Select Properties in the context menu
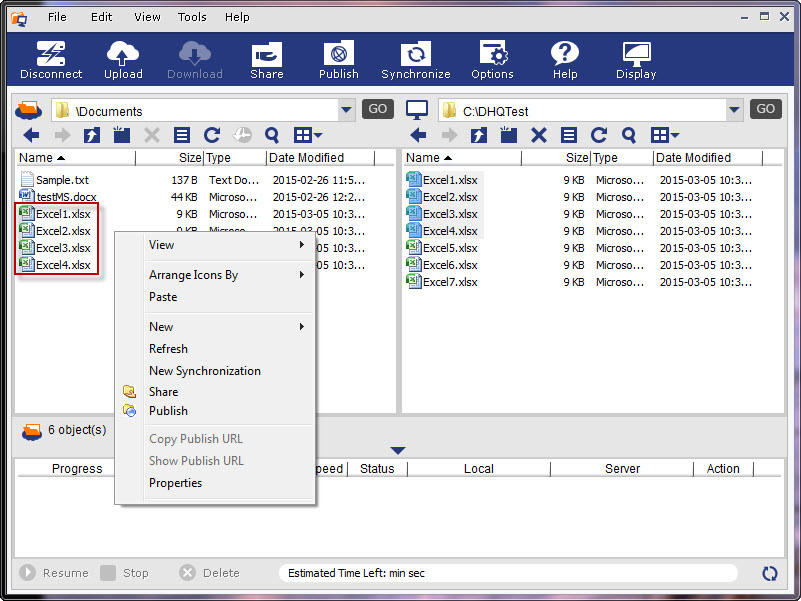Image resolution: width=801 pixels, height=601 pixels. [176, 483]
